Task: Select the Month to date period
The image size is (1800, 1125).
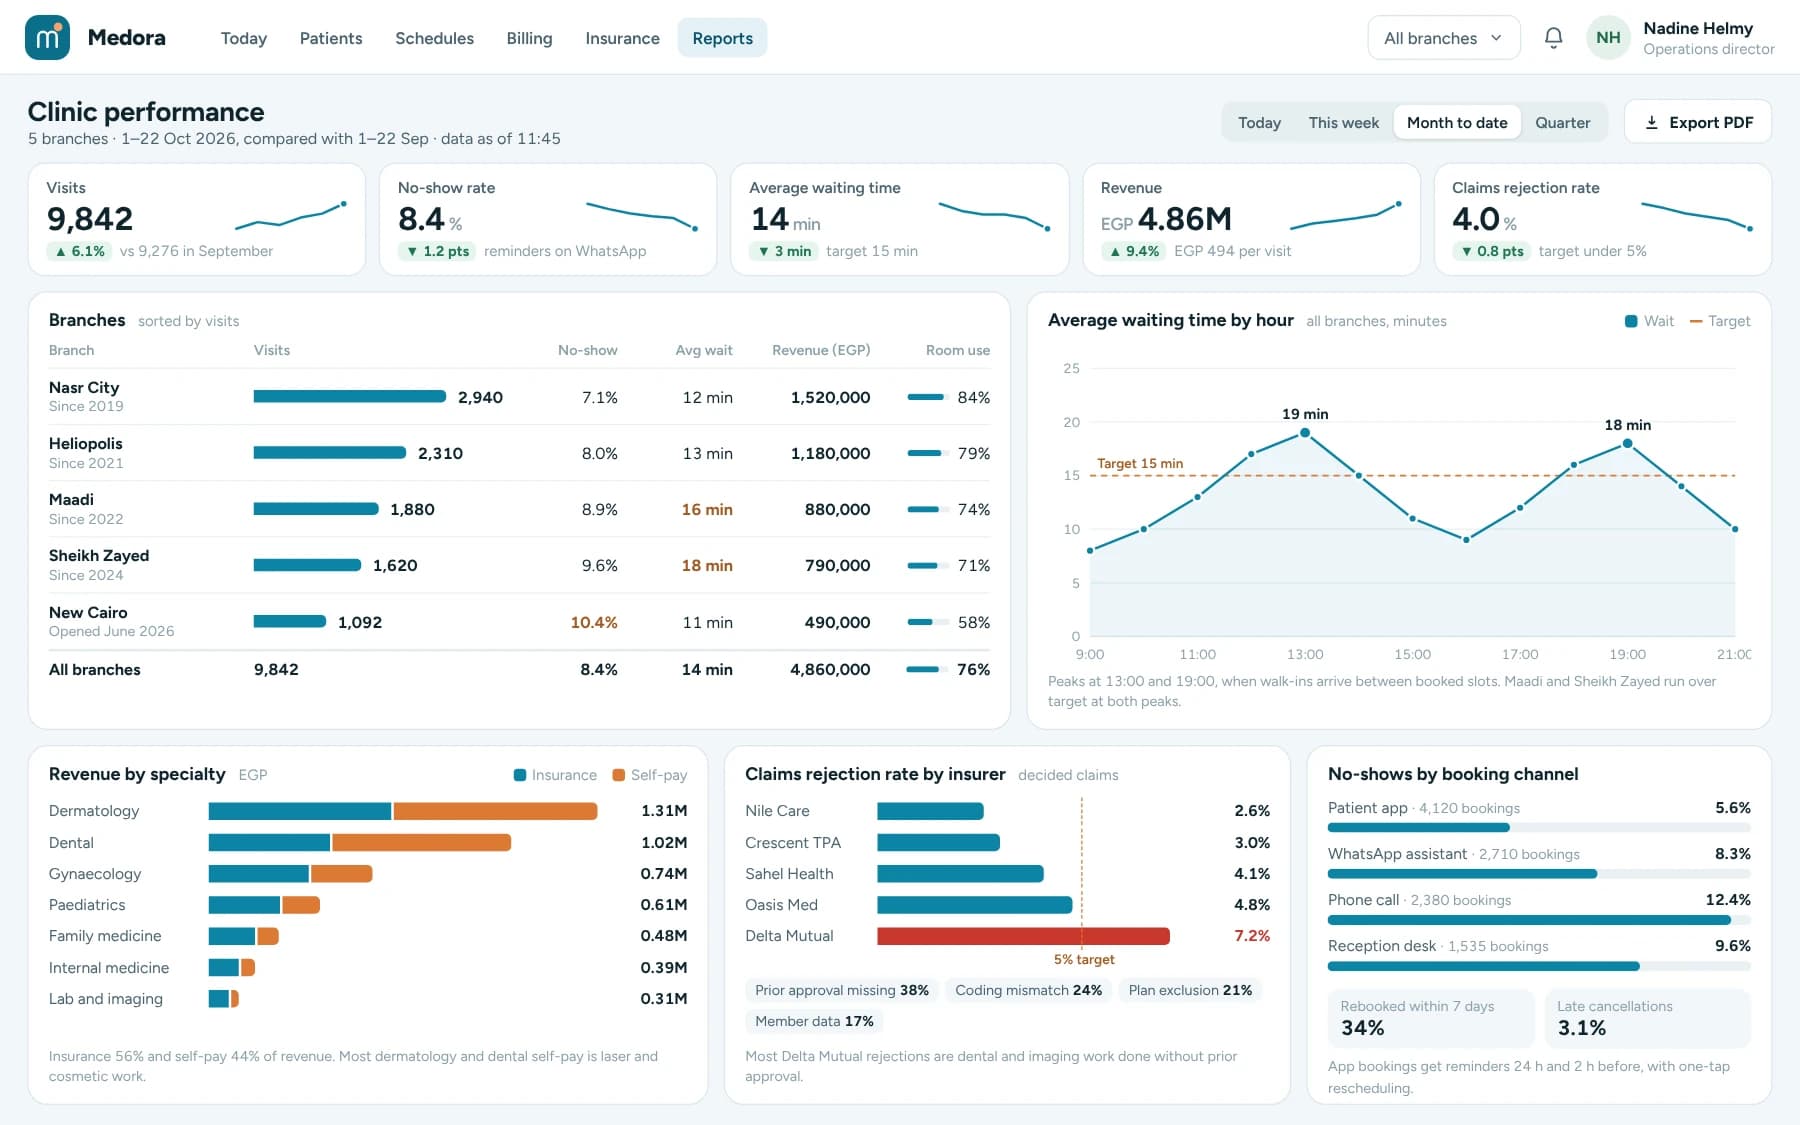Action: [1457, 122]
